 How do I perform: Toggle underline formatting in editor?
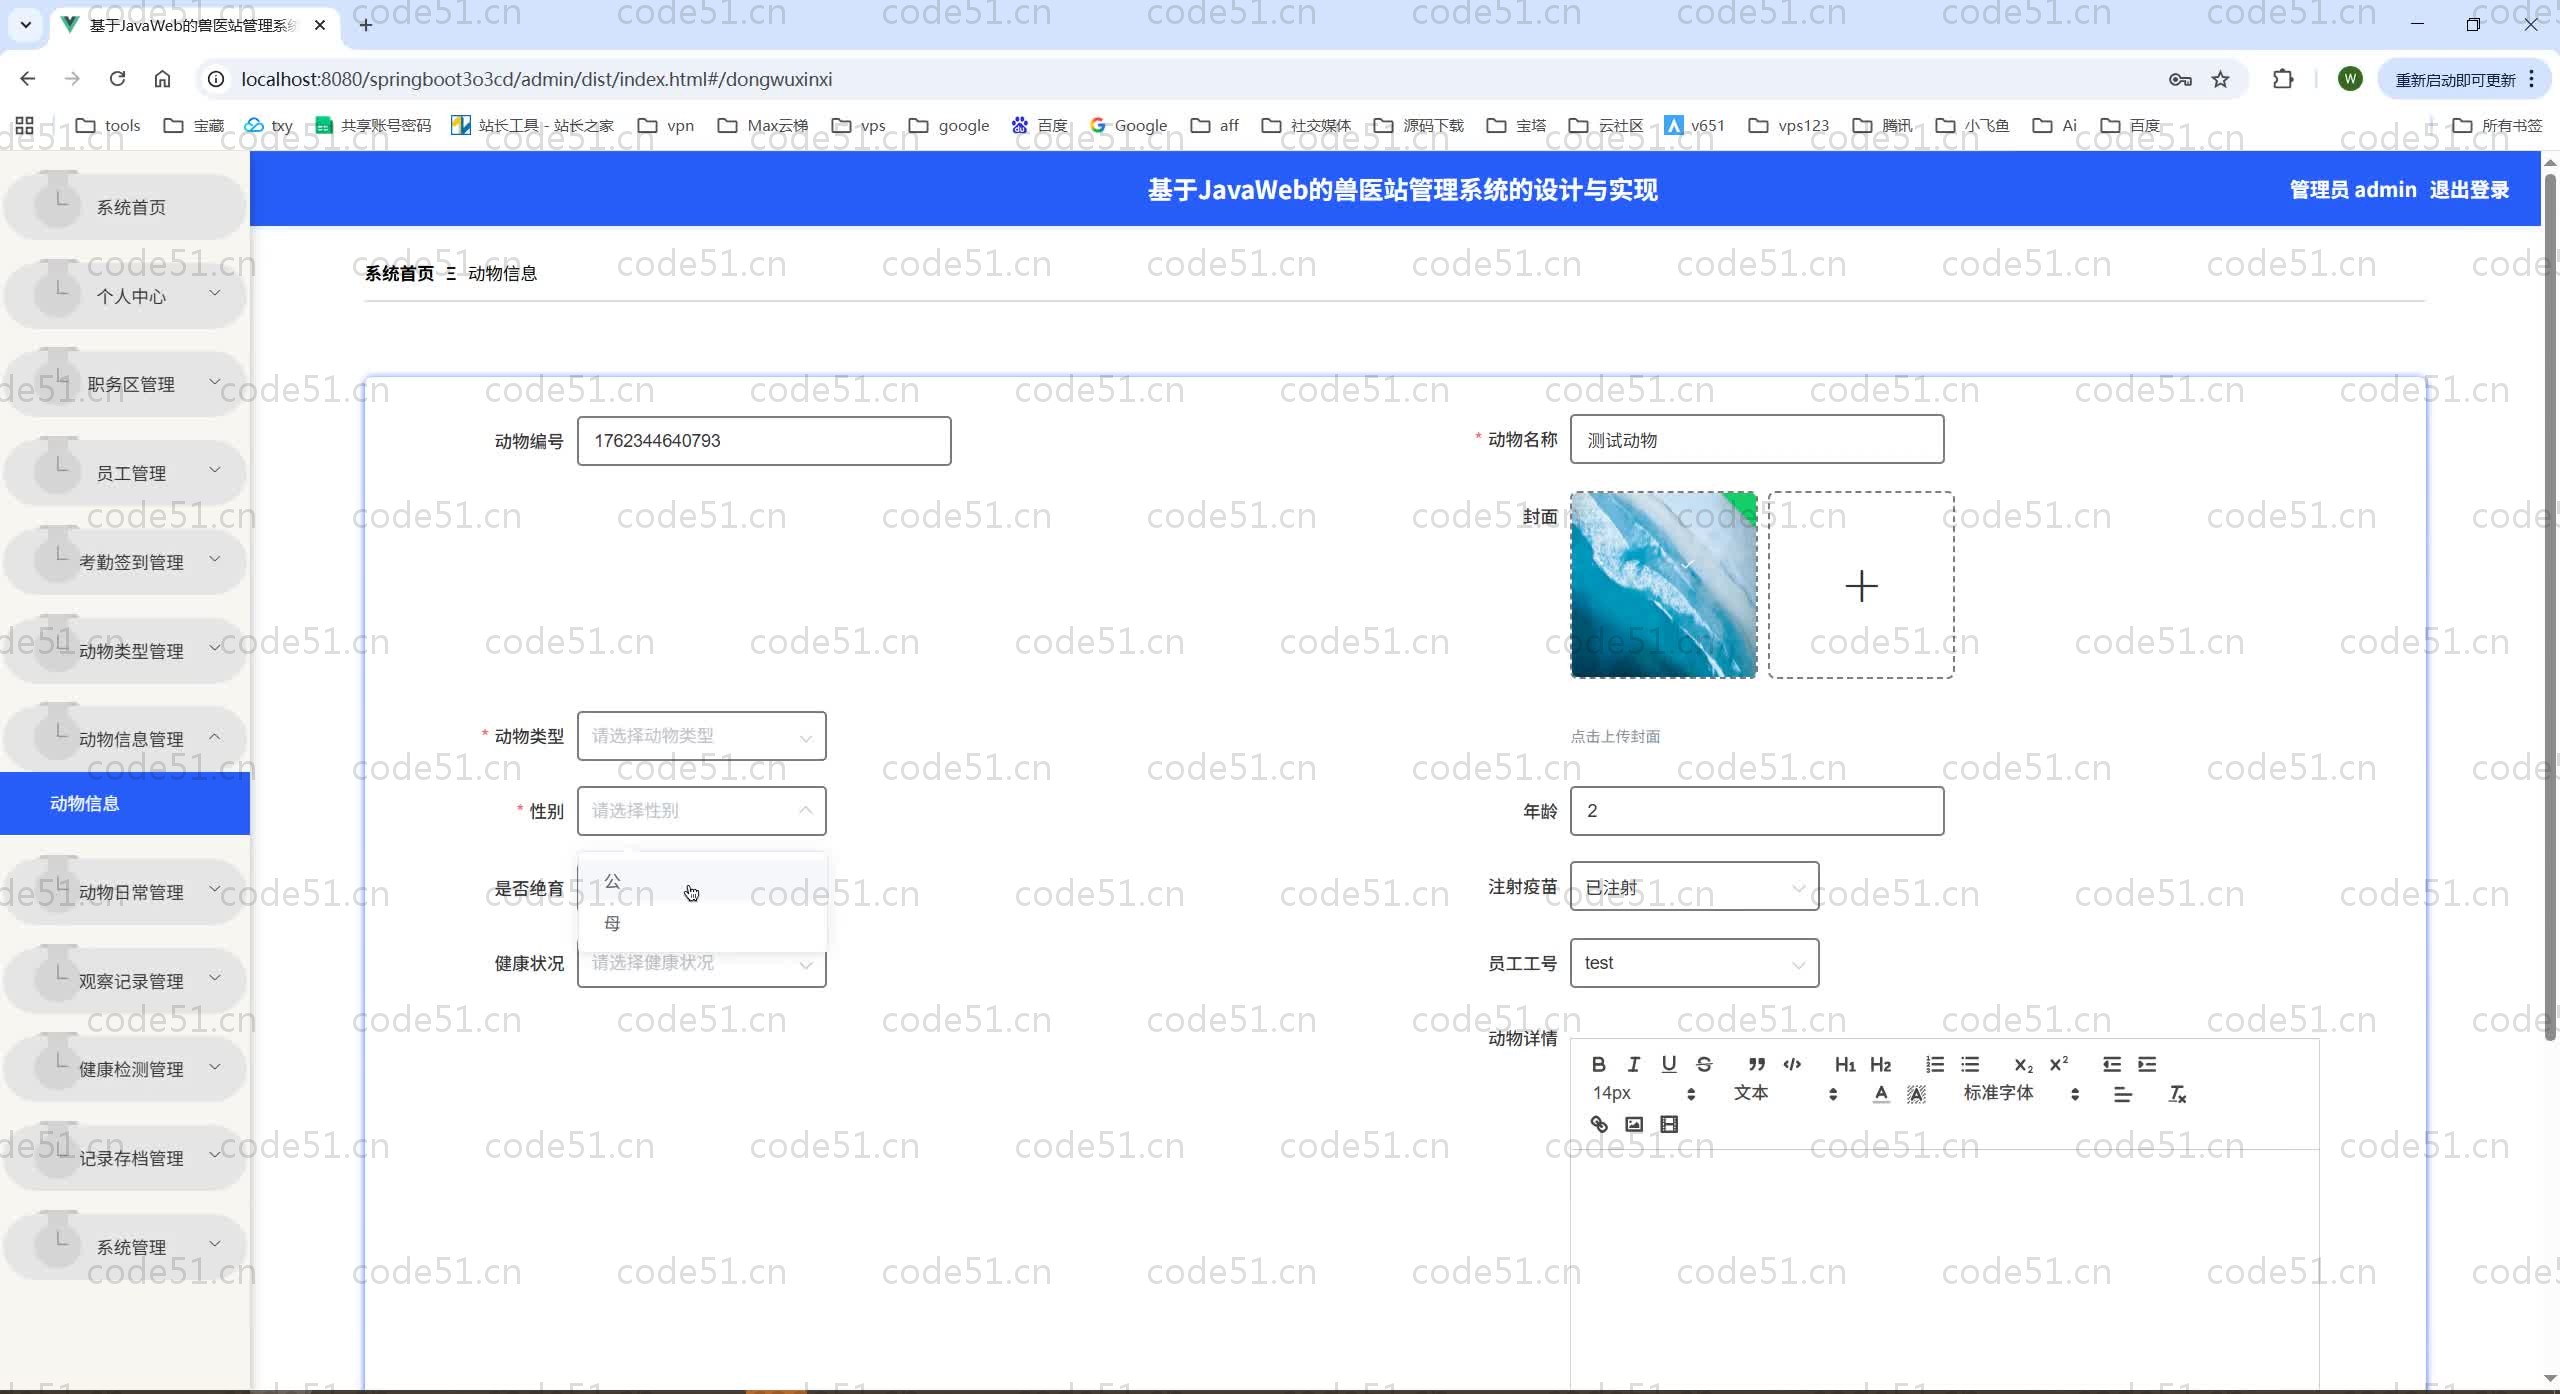click(x=1668, y=1064)
